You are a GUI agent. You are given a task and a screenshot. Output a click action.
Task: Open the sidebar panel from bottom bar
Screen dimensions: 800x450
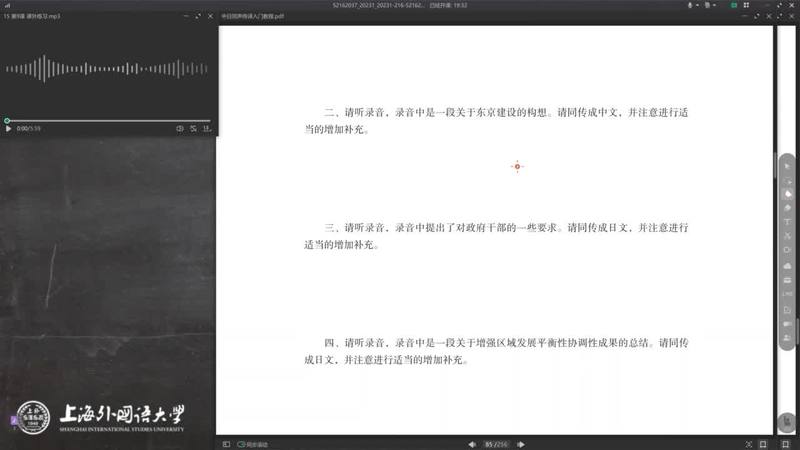point(226,444)
